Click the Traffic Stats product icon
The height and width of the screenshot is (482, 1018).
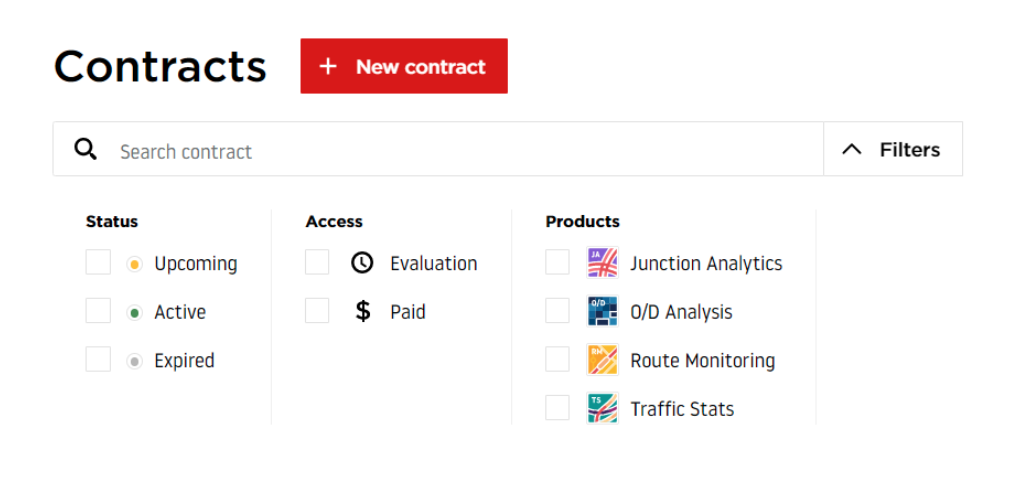point(602,408)
